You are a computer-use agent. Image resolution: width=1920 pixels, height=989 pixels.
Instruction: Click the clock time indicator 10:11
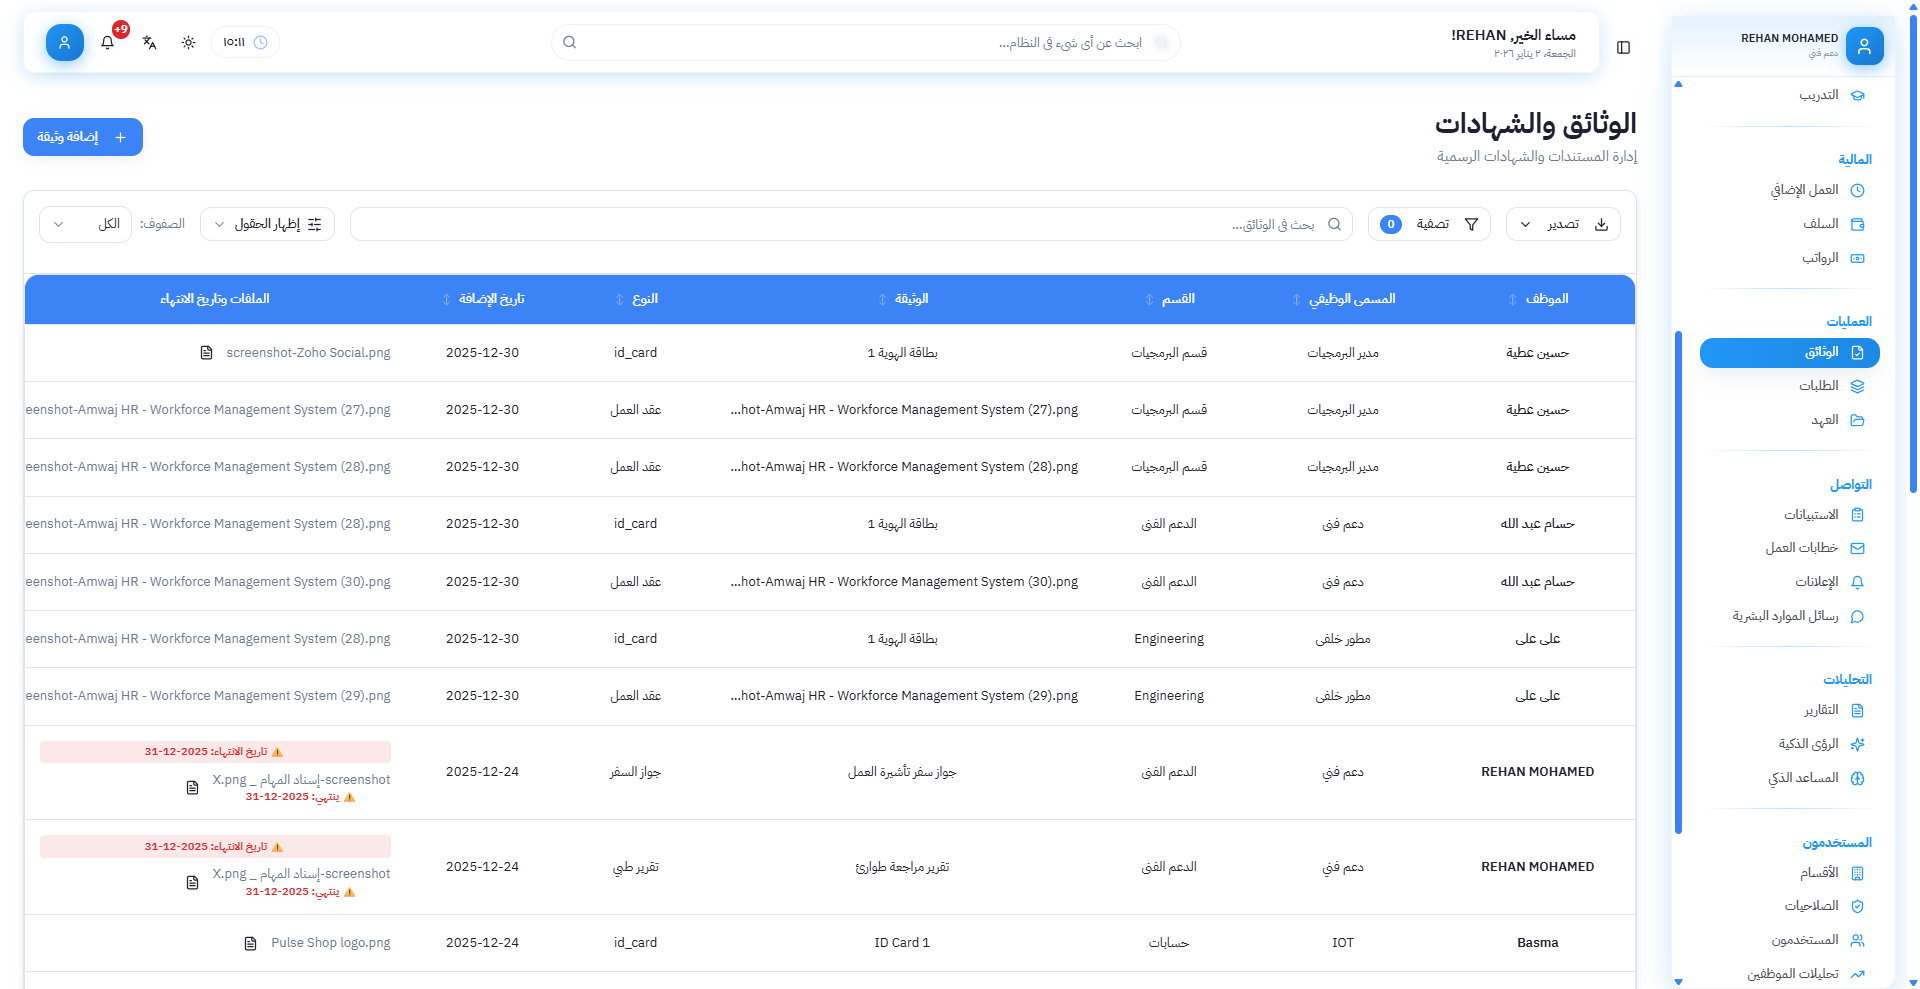(x=245, y=43)
